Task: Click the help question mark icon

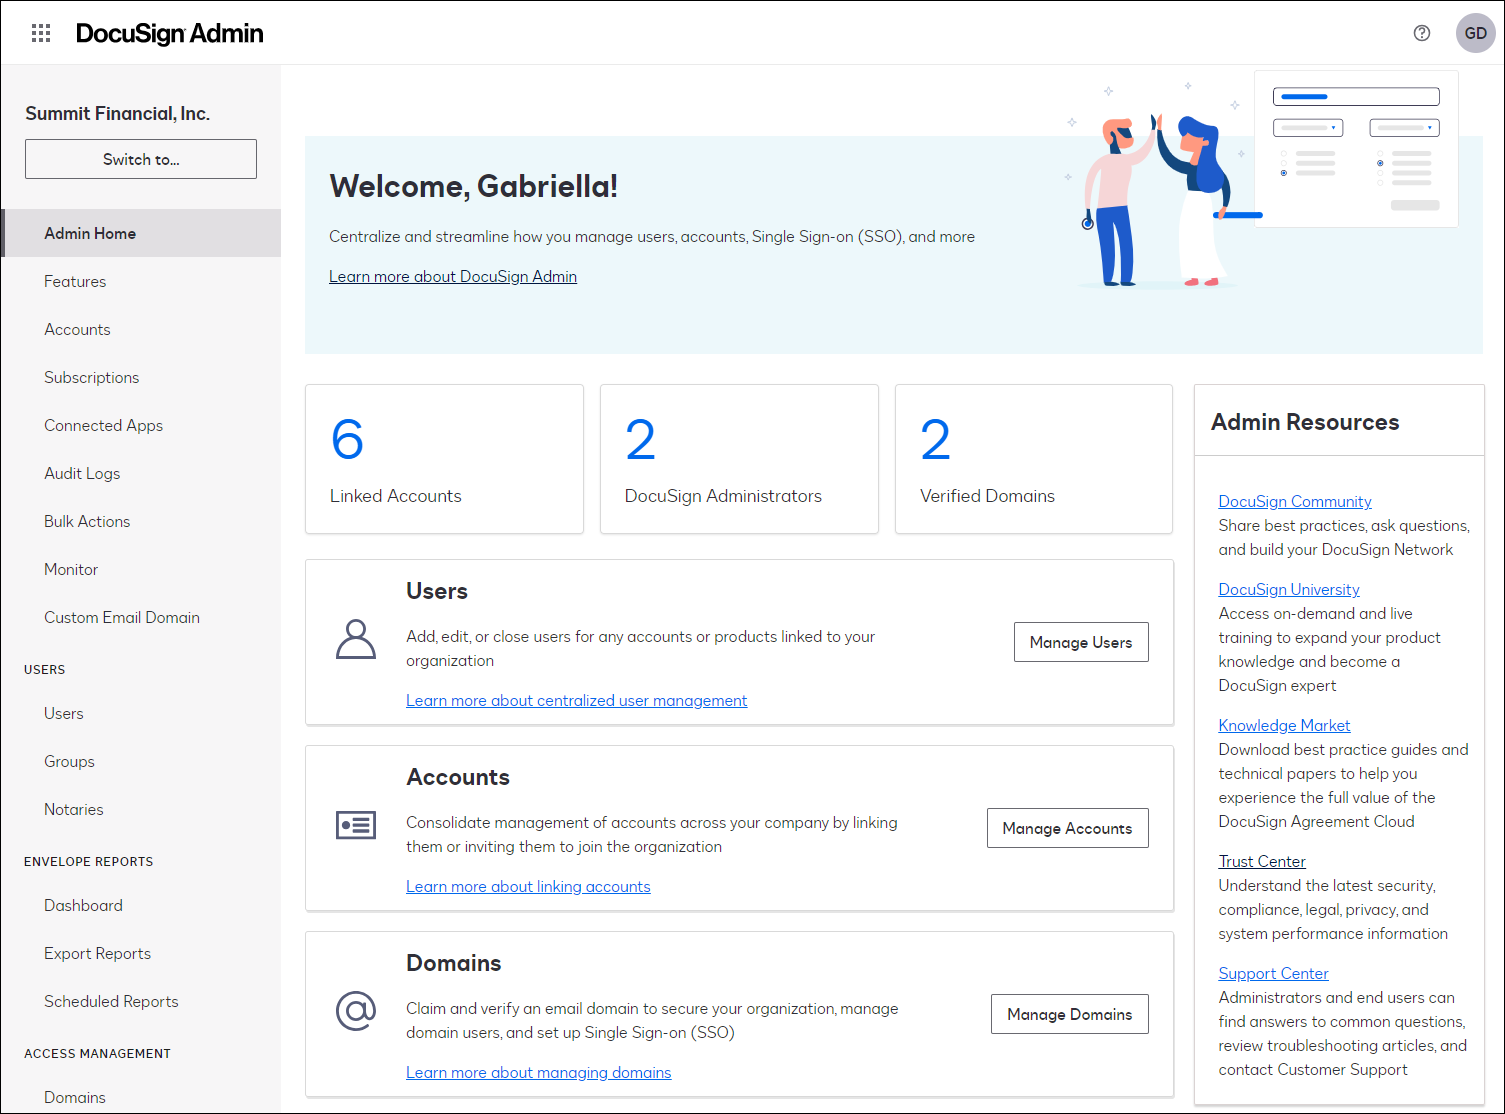Action: [1421, 33]
